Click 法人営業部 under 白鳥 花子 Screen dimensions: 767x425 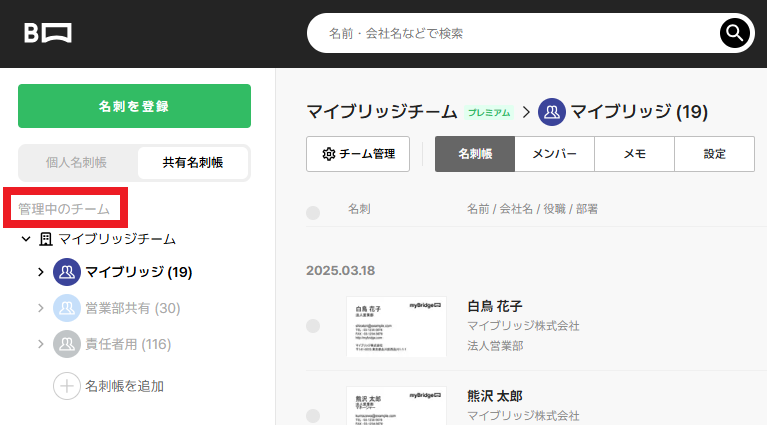tap(495, 346)
